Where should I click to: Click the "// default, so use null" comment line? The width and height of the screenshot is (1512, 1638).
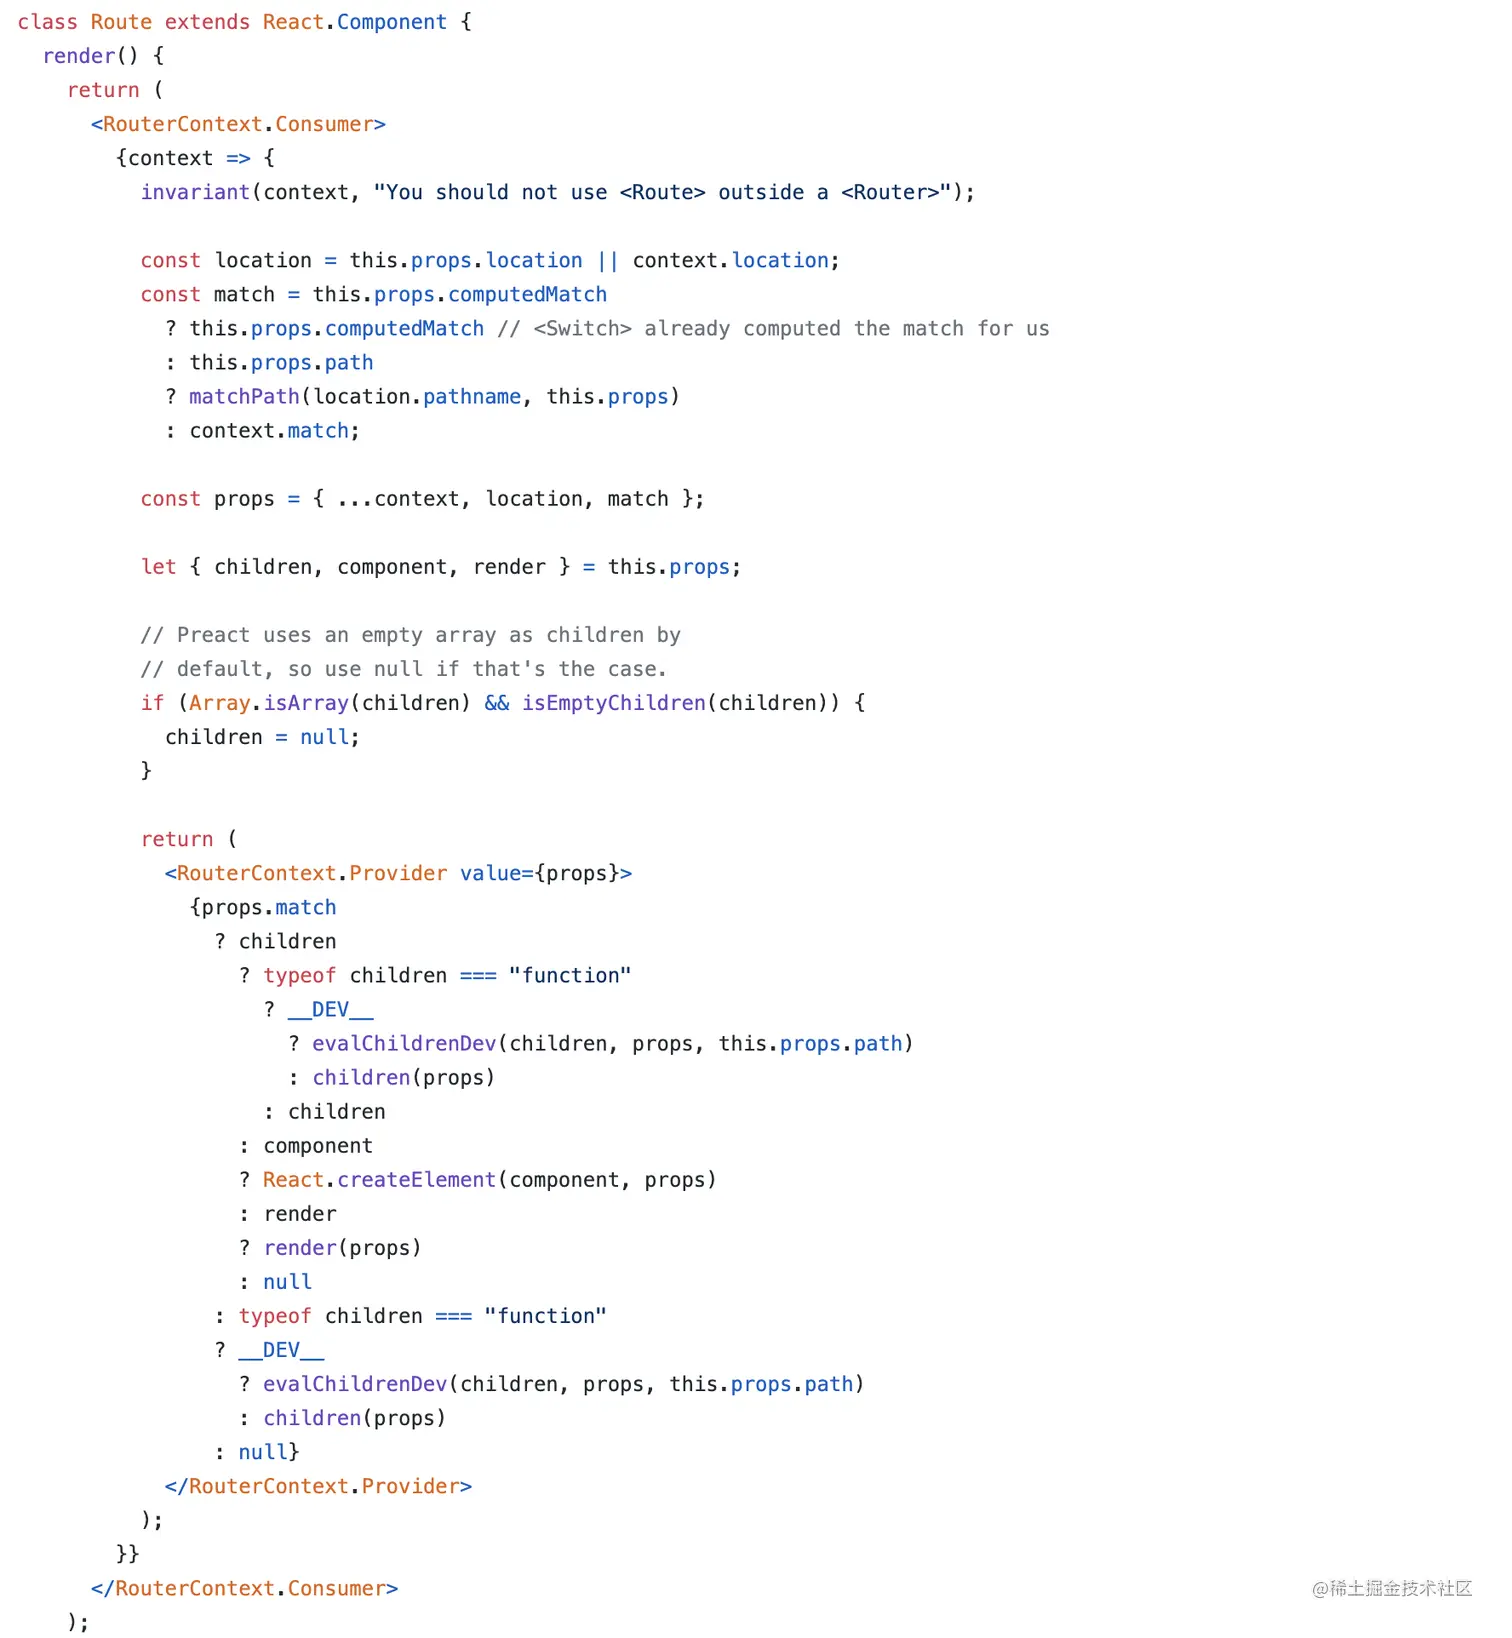403,669
